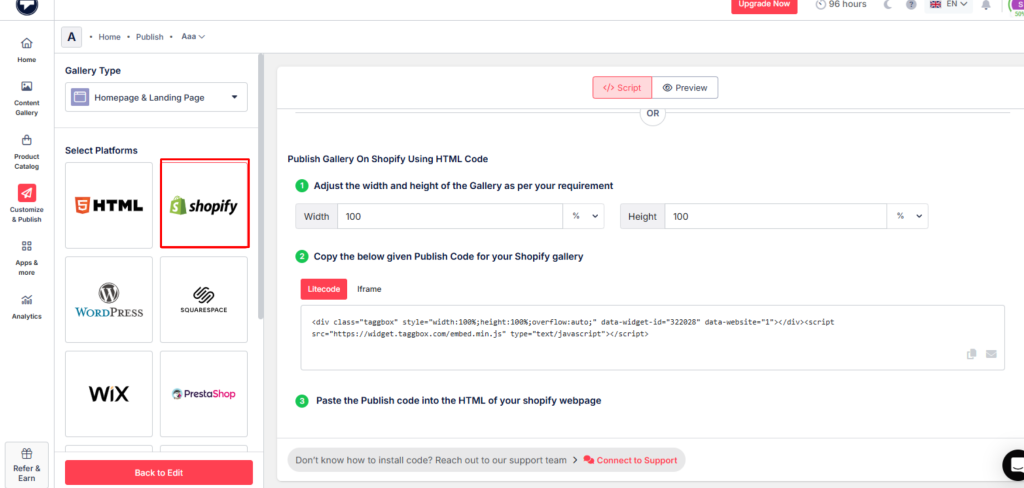Open the help question mark icon
Screen dimensions: 1024x488
(x=911, y=5)
